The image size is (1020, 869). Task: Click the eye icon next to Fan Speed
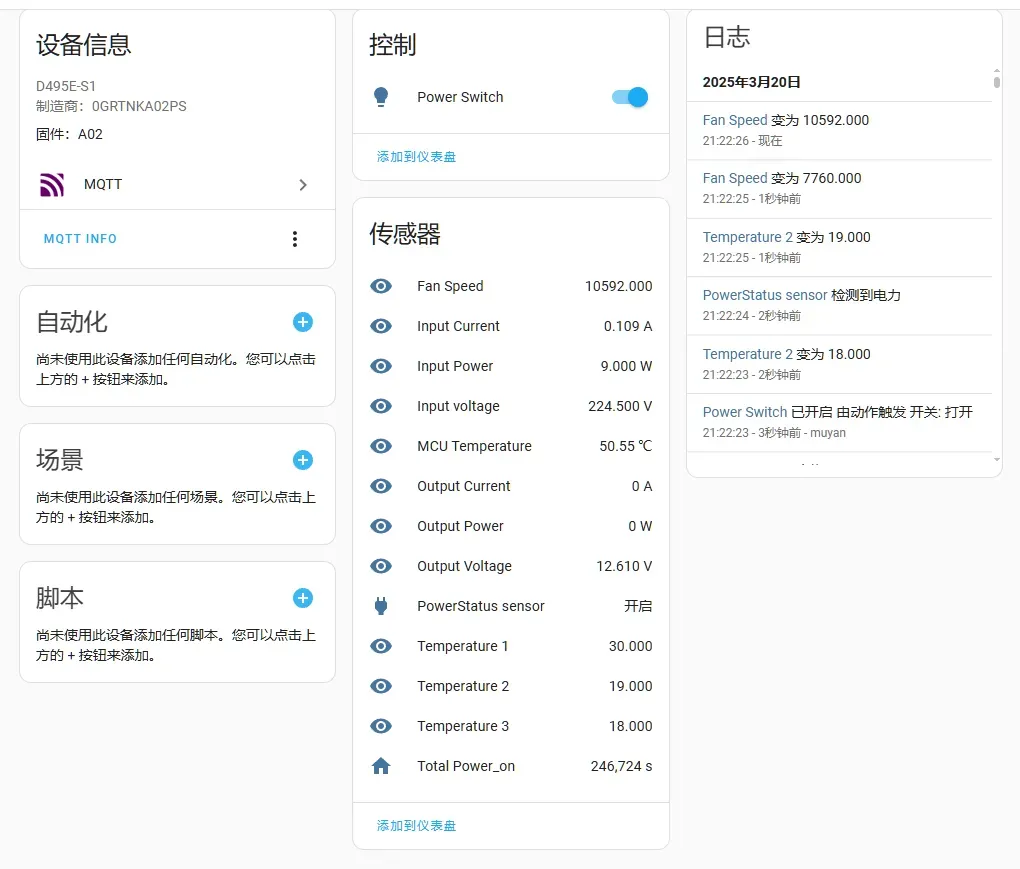point(381,286)
